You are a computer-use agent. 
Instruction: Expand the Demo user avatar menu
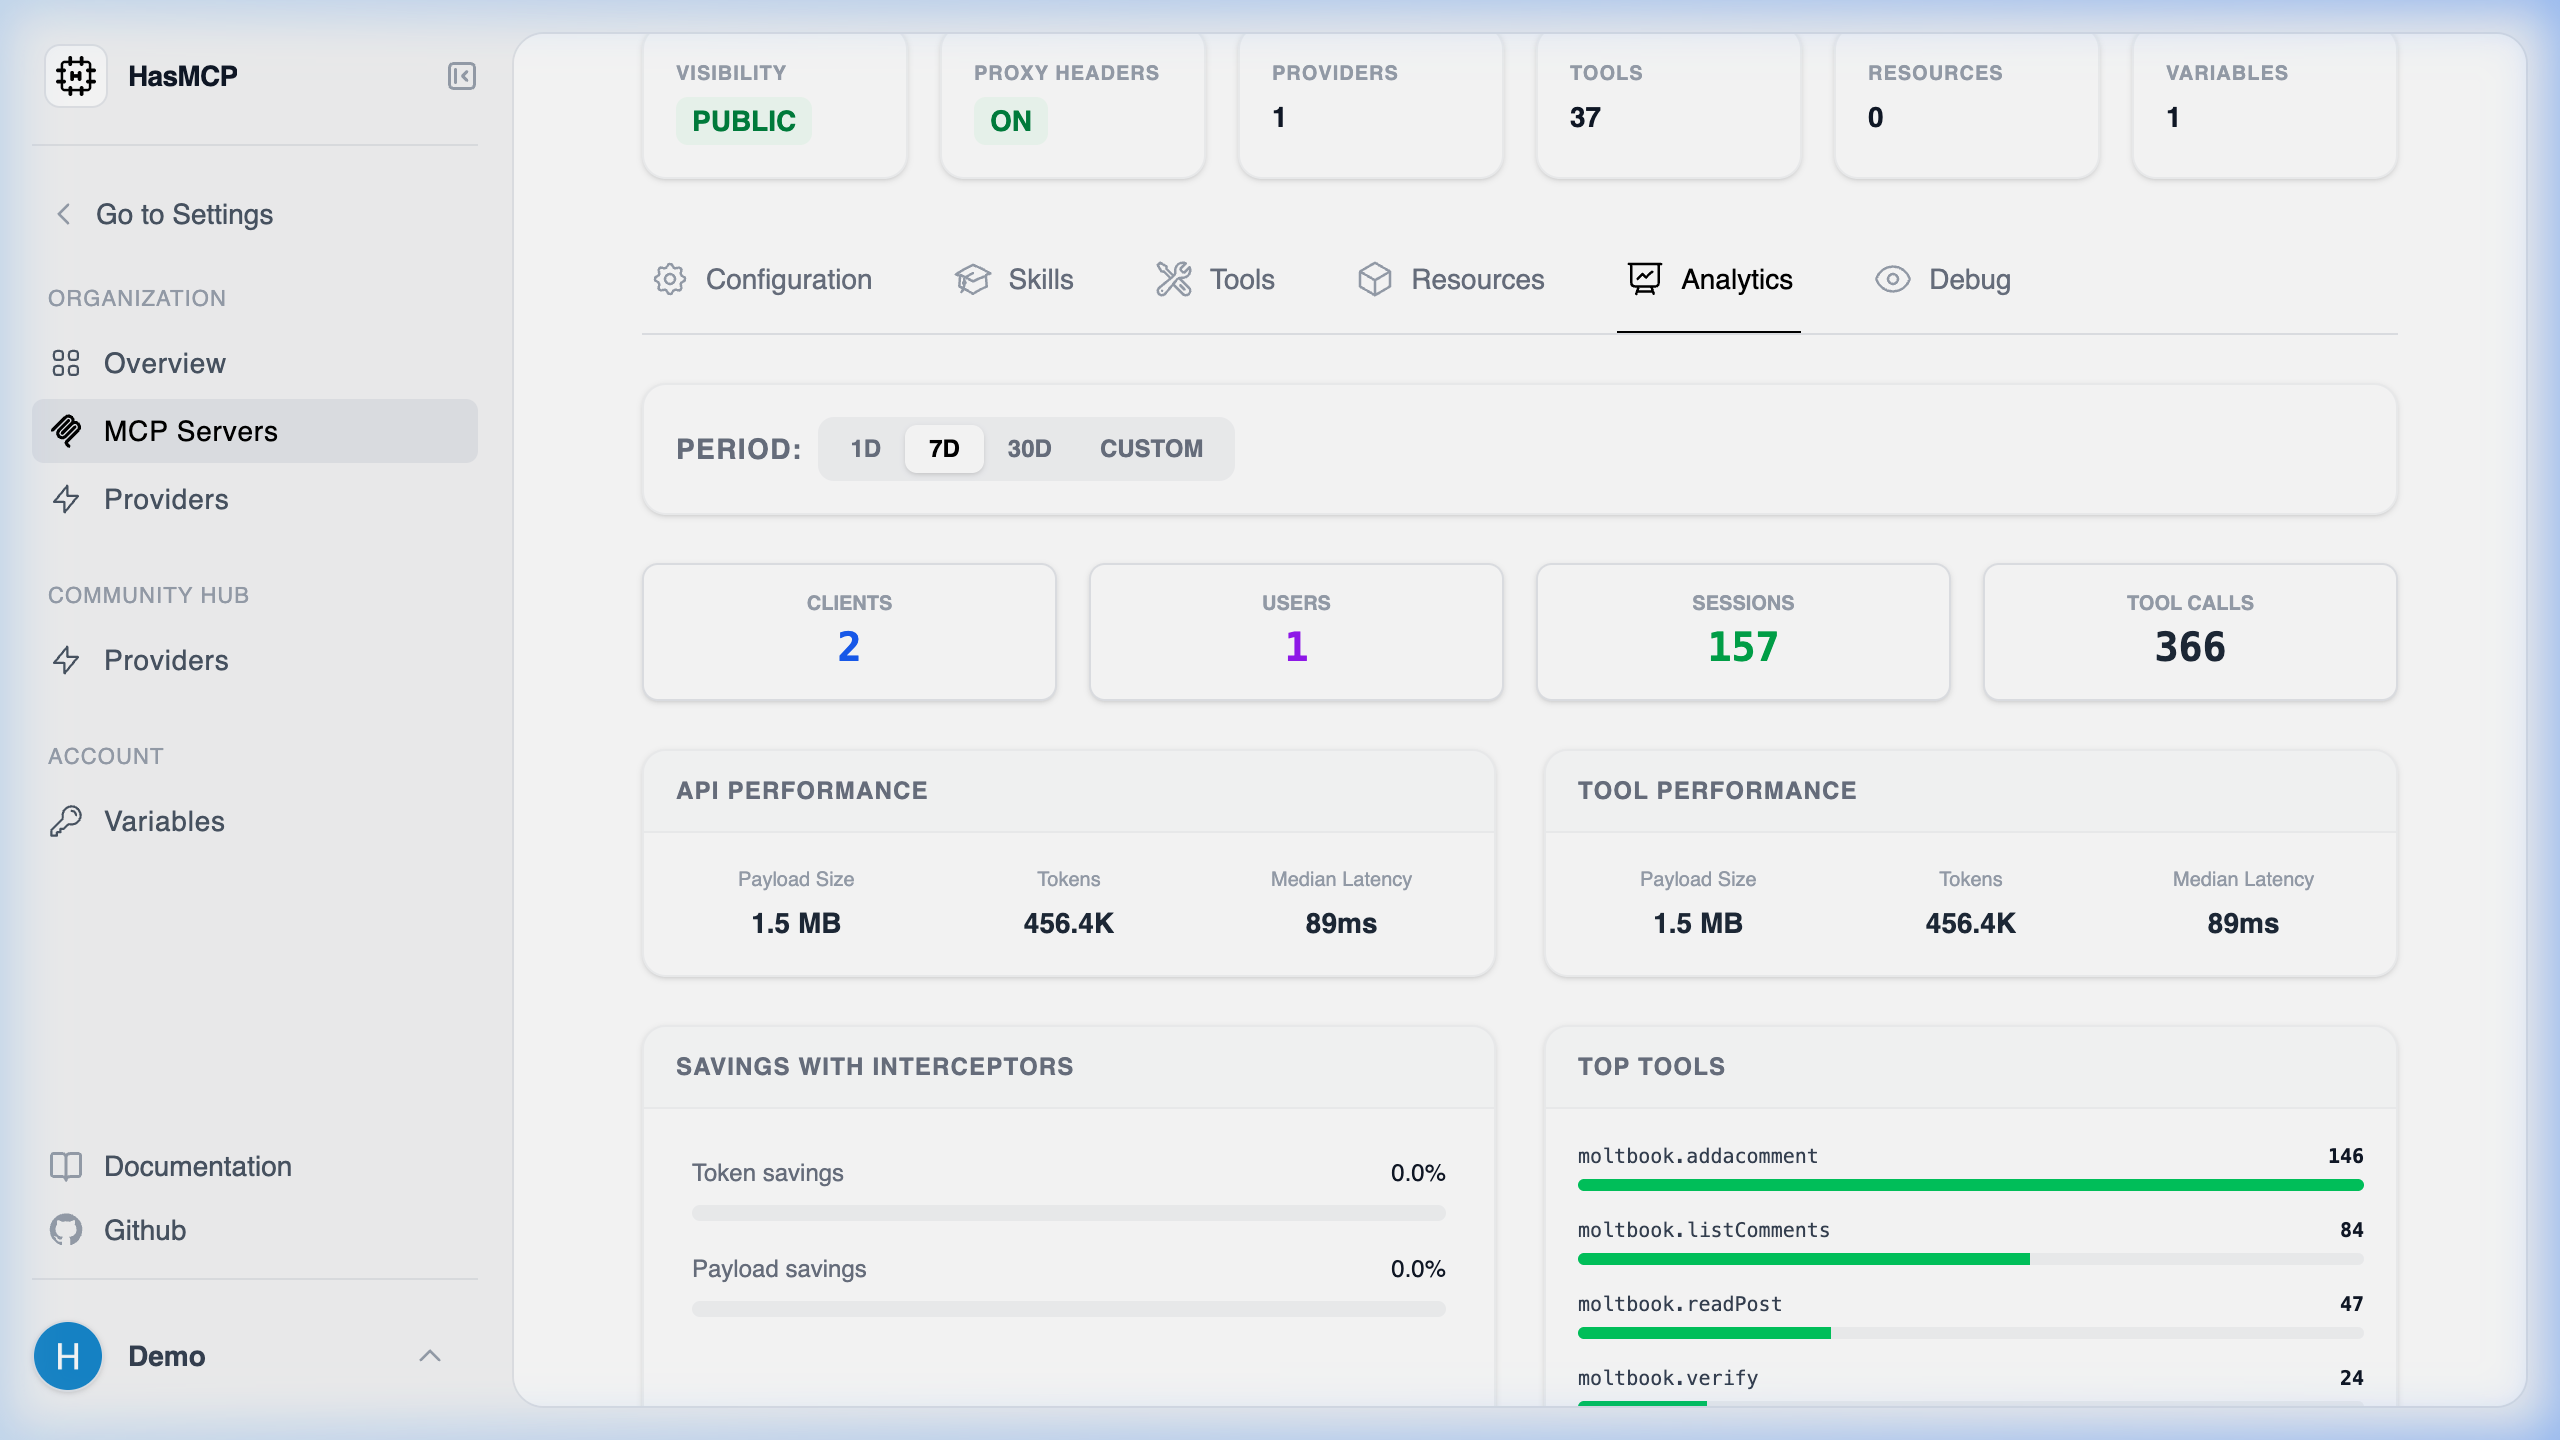[67, 1355]
